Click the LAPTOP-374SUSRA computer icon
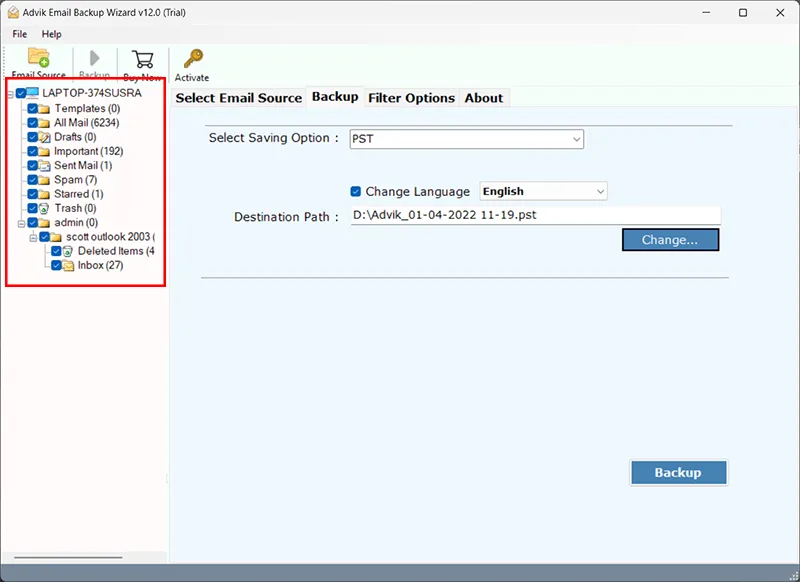Image resolution: width=800 pixels, height=582 pixels. (33, 93)
